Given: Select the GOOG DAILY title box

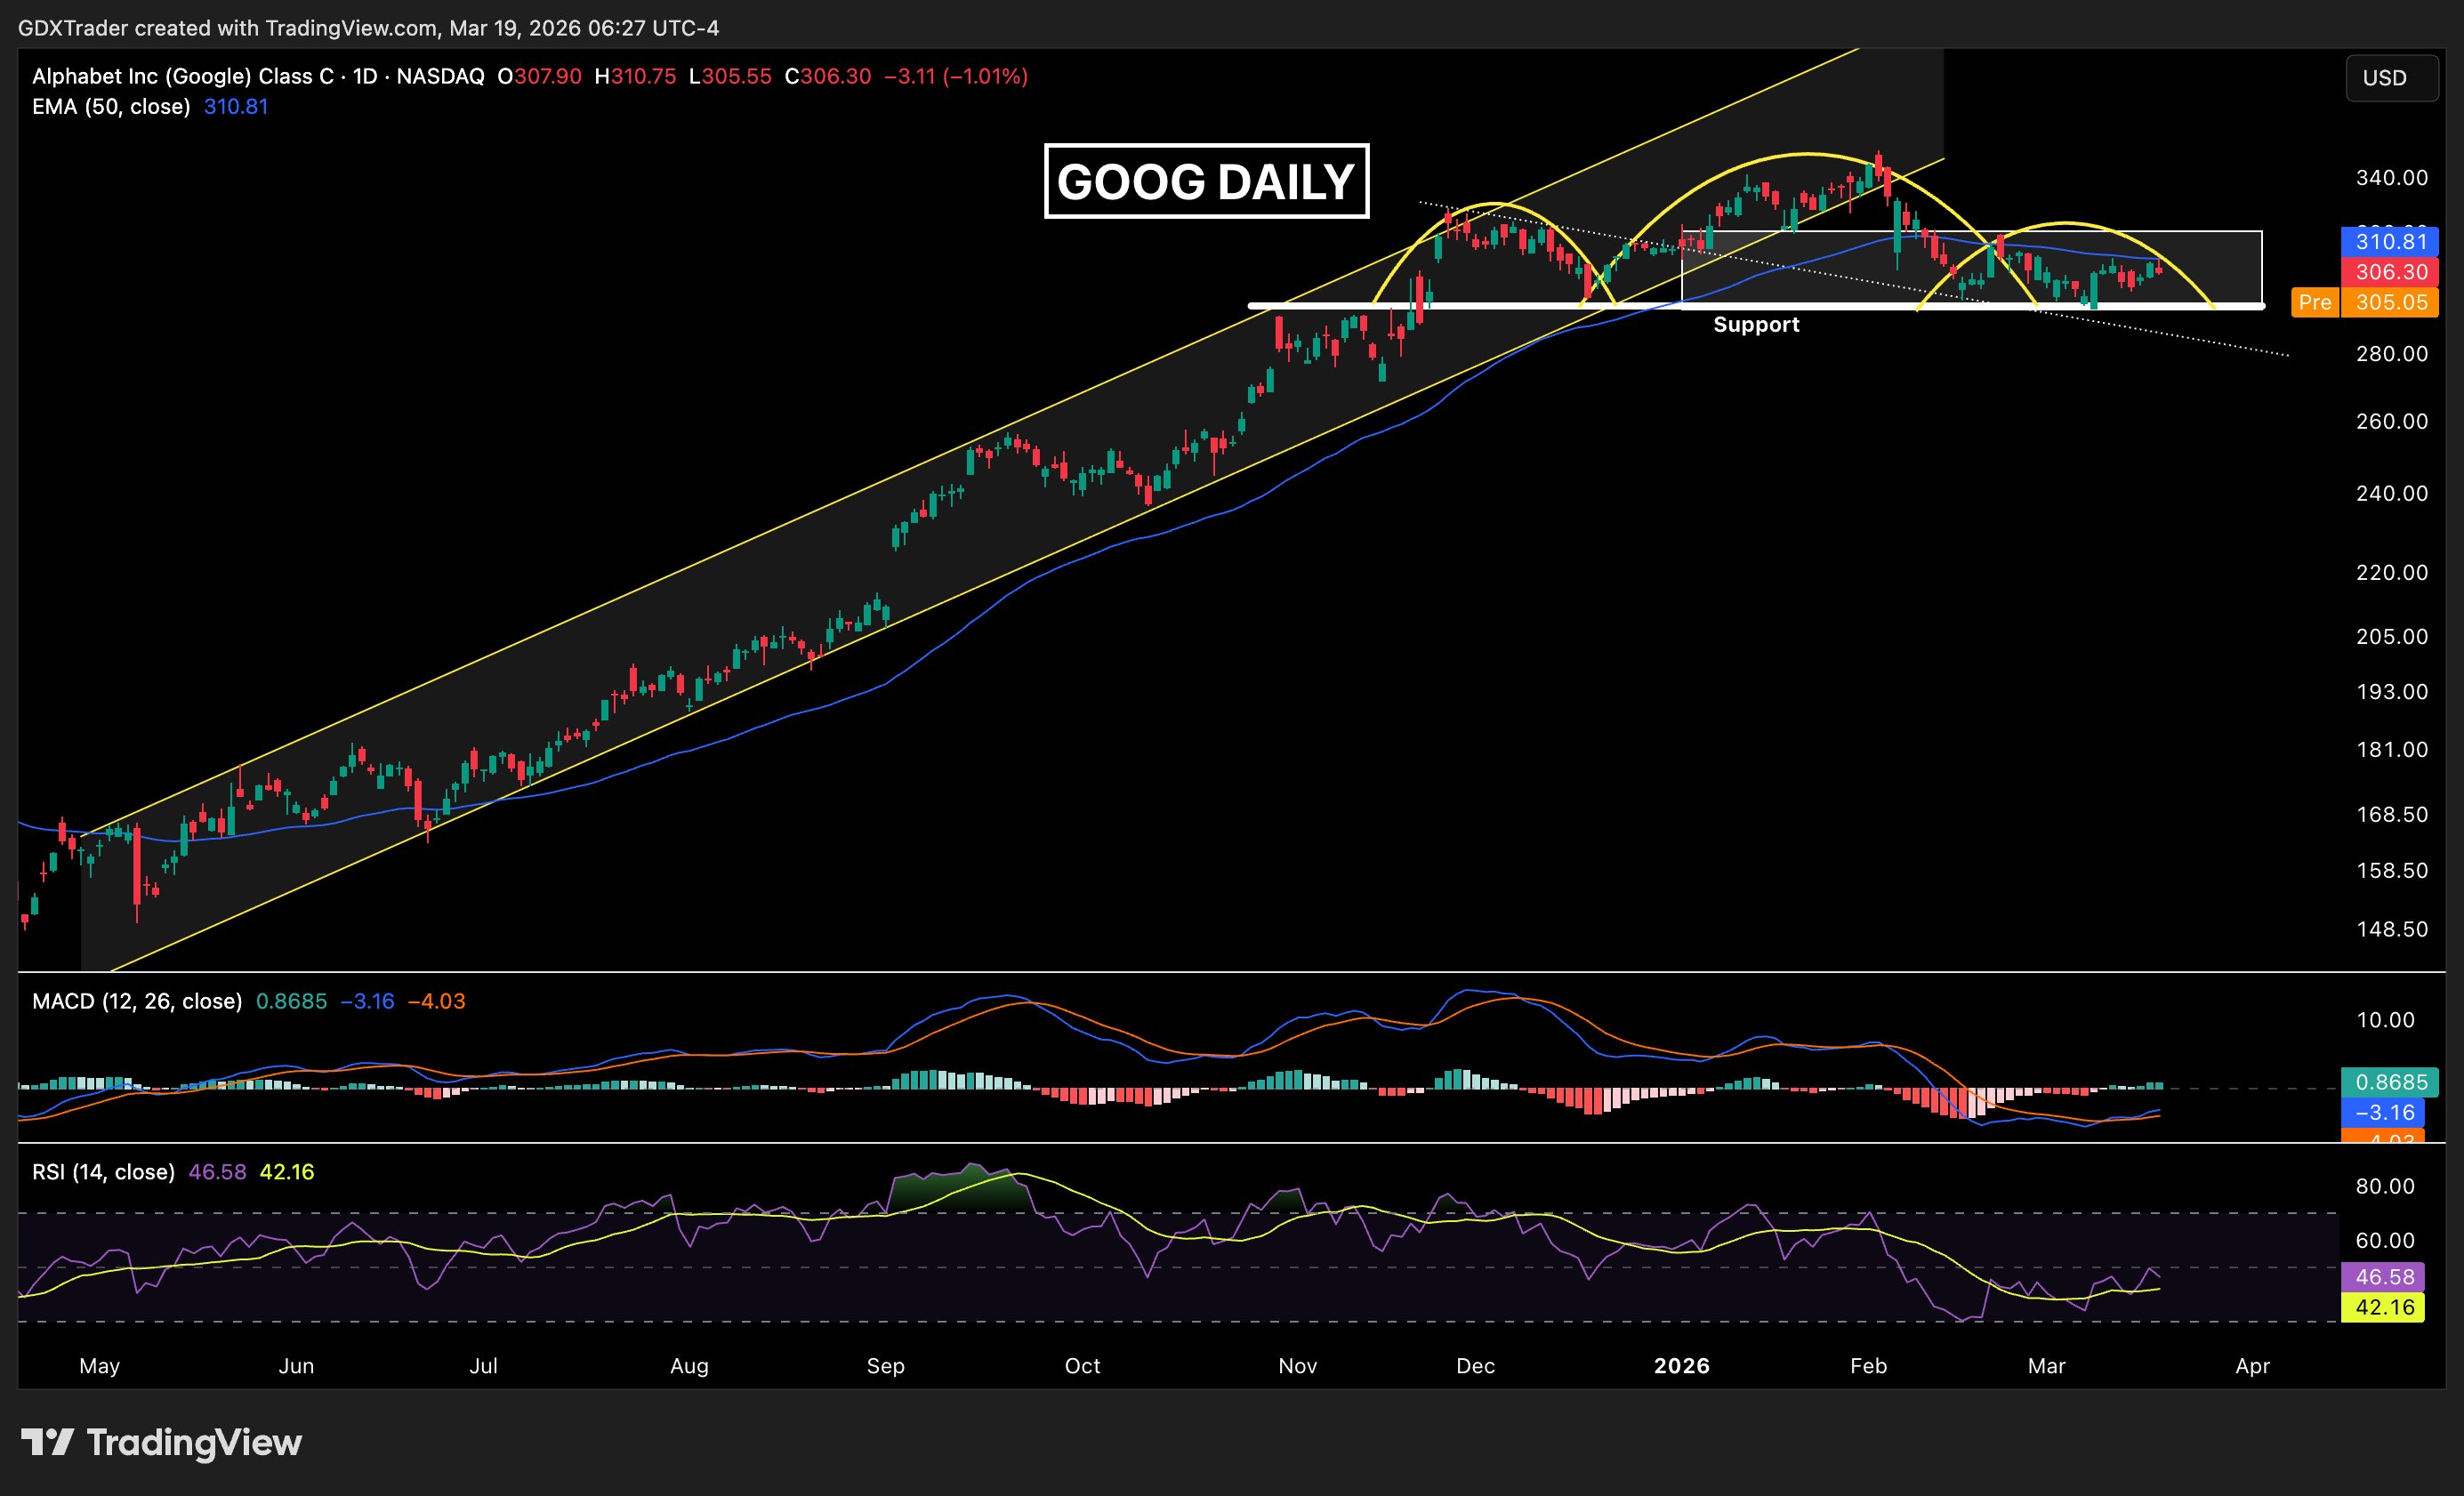Looking at the screenshot, I should 1206,181.
